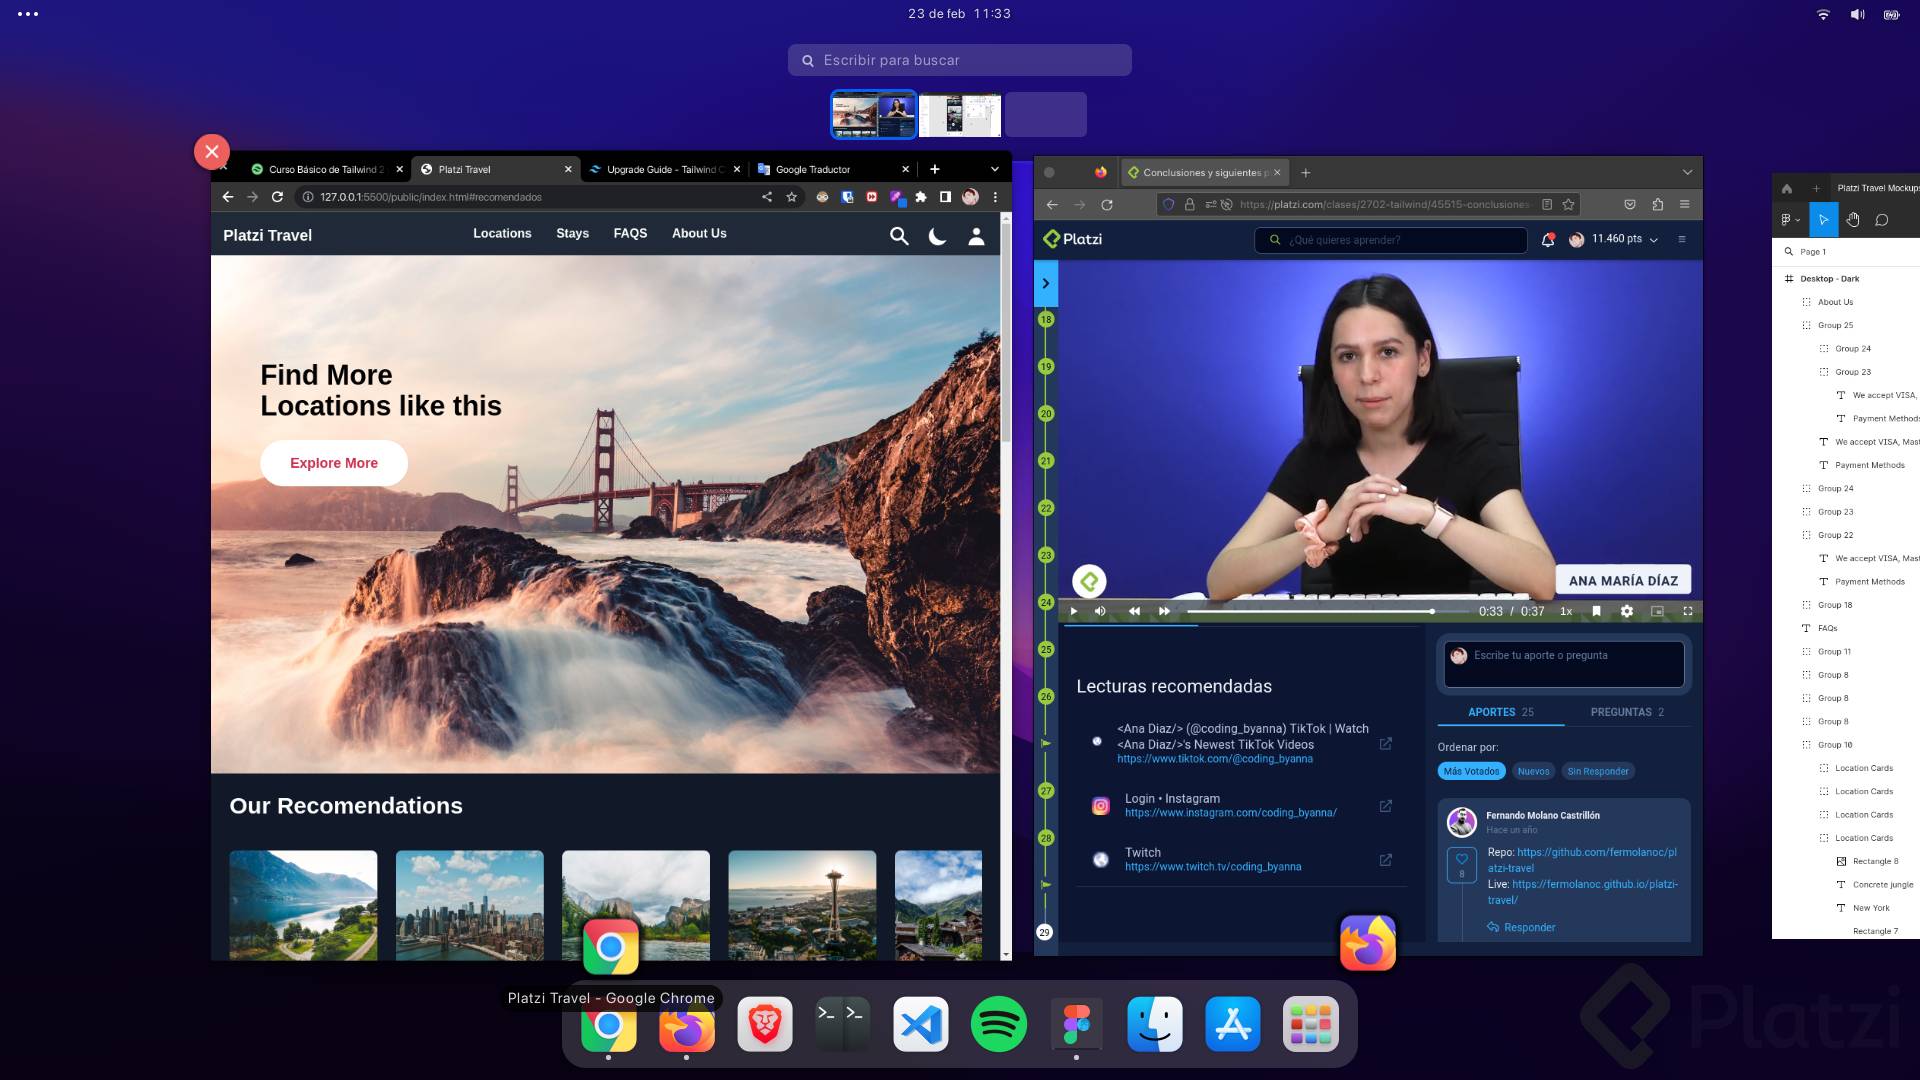Toggle picture-in-picture on video player
This screenshot has height=1080, width=1920.
[x=1657, y=611]
